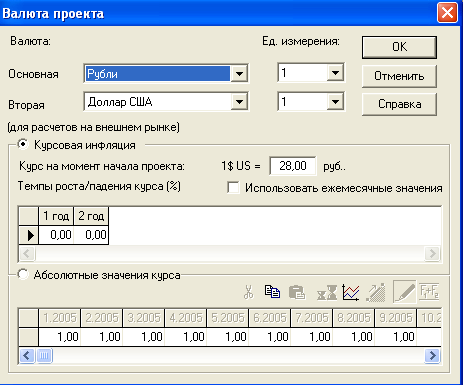
Task: Click the 2 год column header
Action: point(91,216)
